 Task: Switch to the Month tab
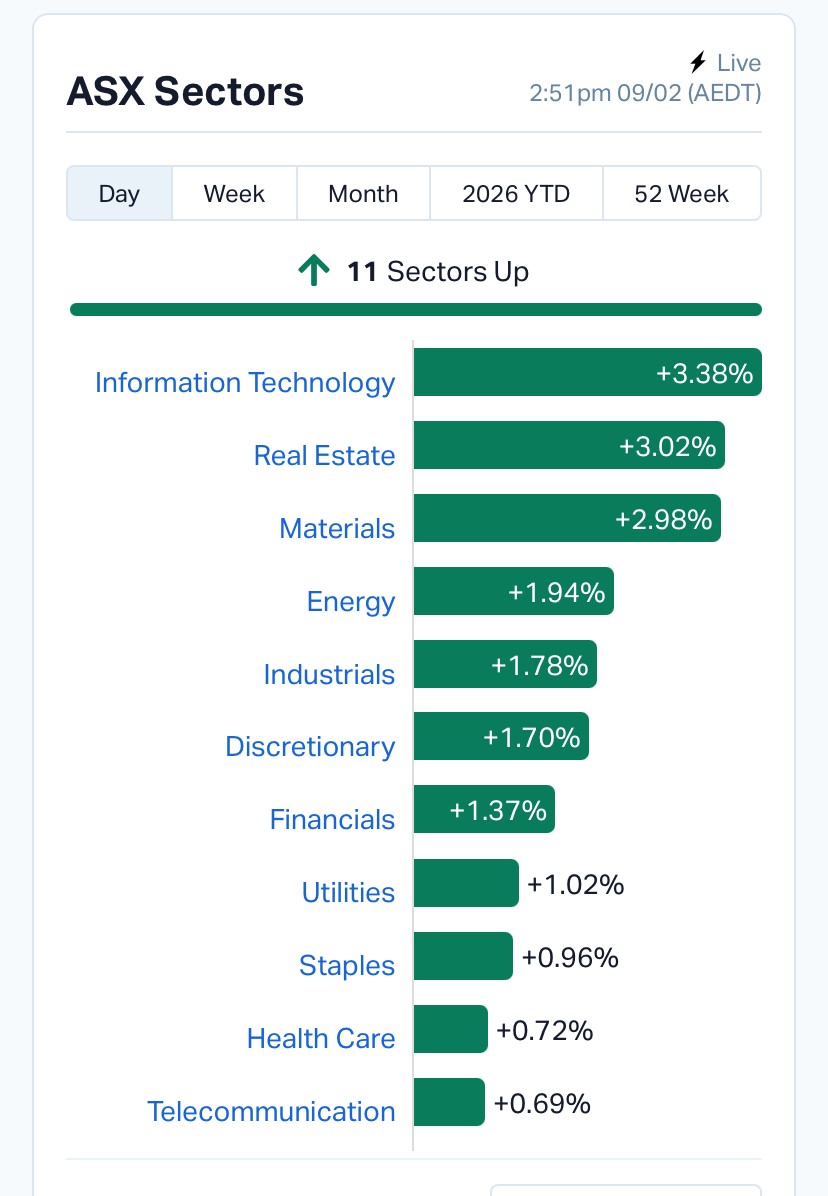(363, 193)
